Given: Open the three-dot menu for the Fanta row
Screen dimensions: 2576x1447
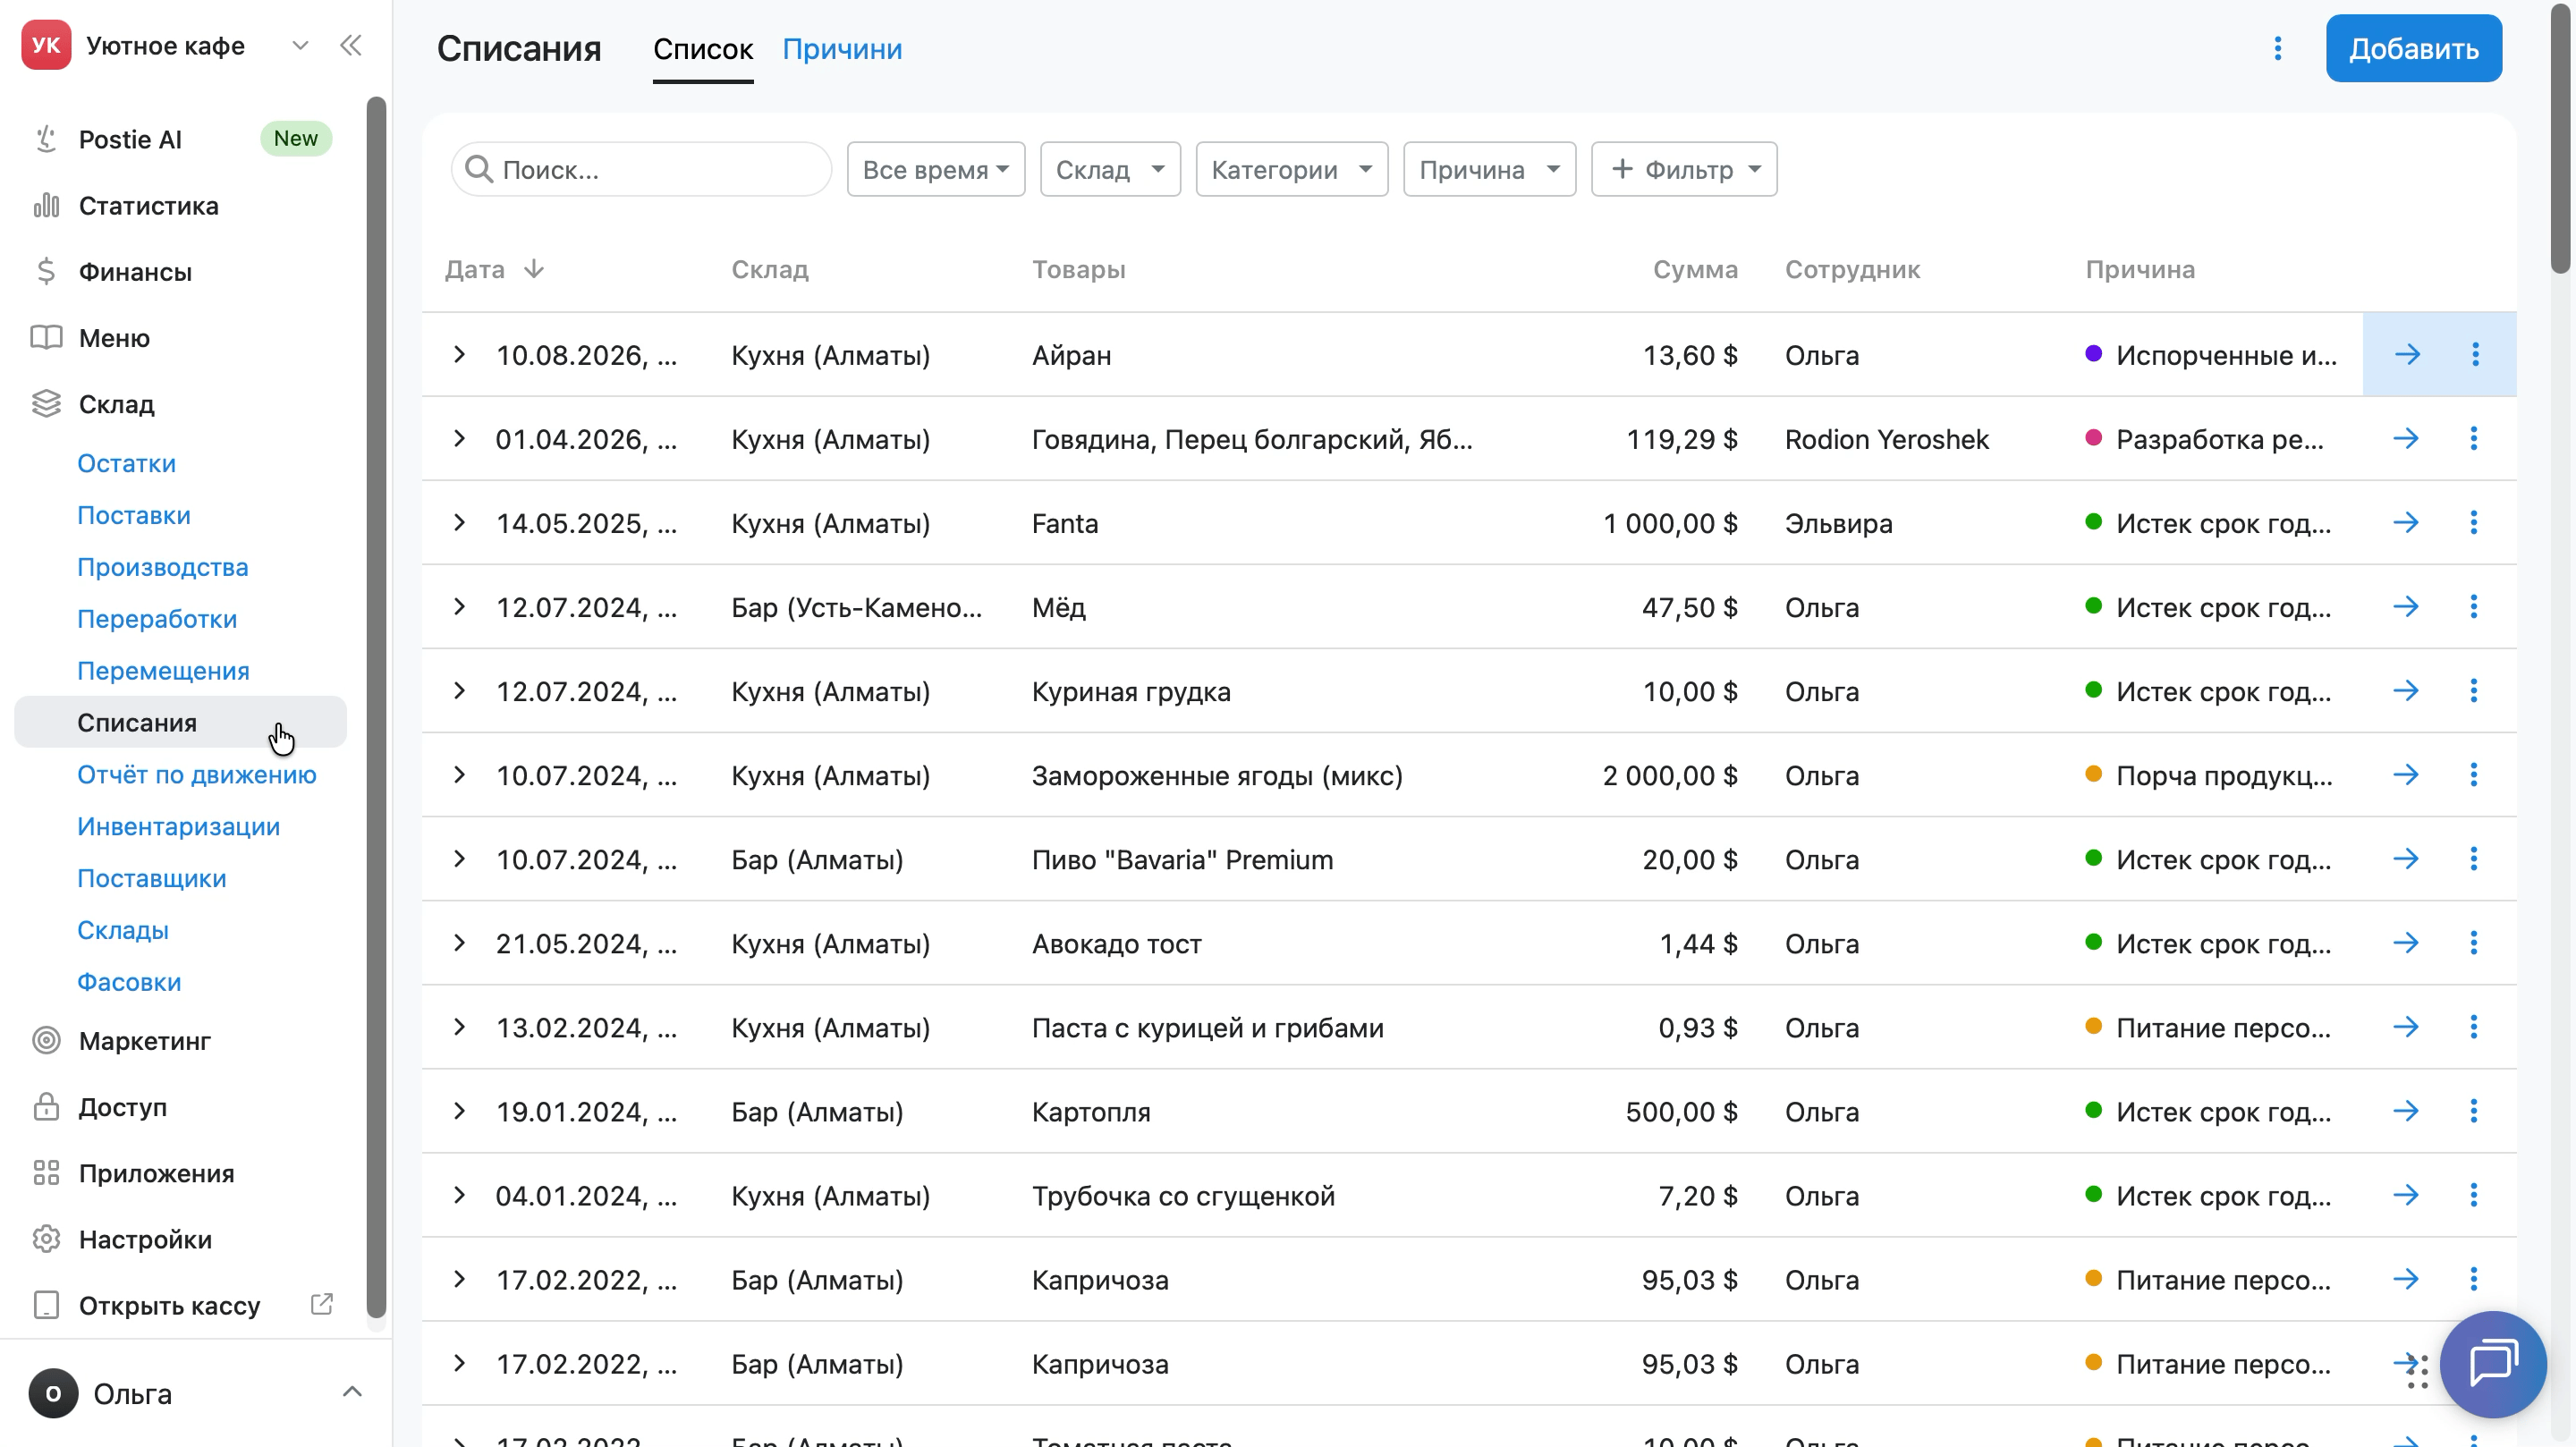Looking at the screenshot, I should pyautogui.click(x=2474, y=522).
